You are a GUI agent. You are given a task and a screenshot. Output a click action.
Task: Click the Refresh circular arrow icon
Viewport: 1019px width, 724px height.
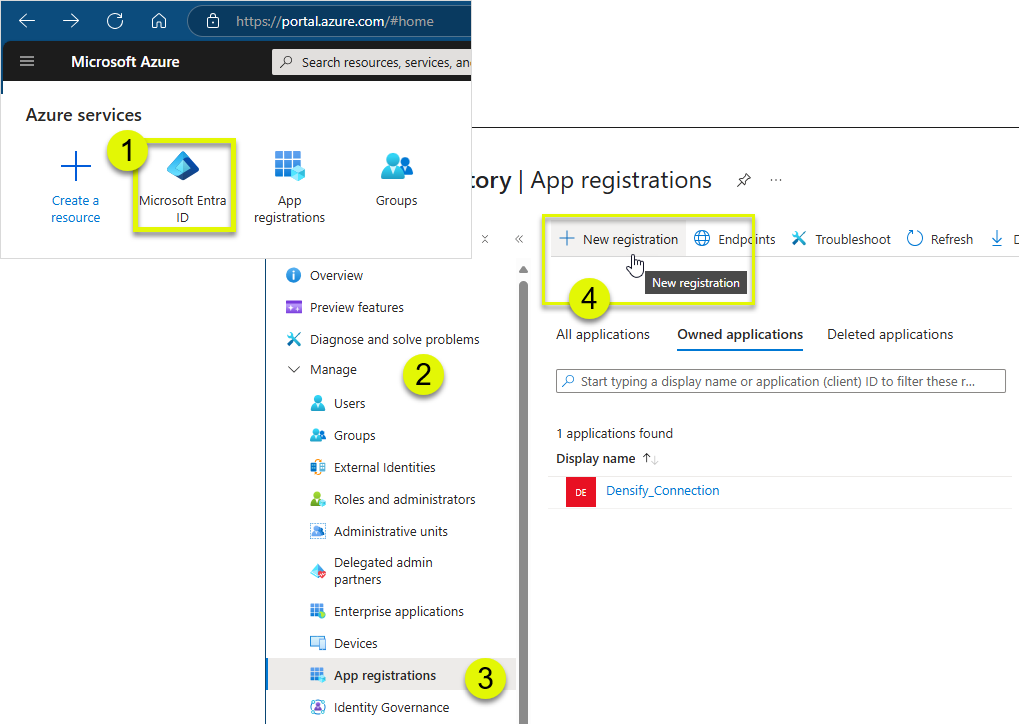click(914, 239)
